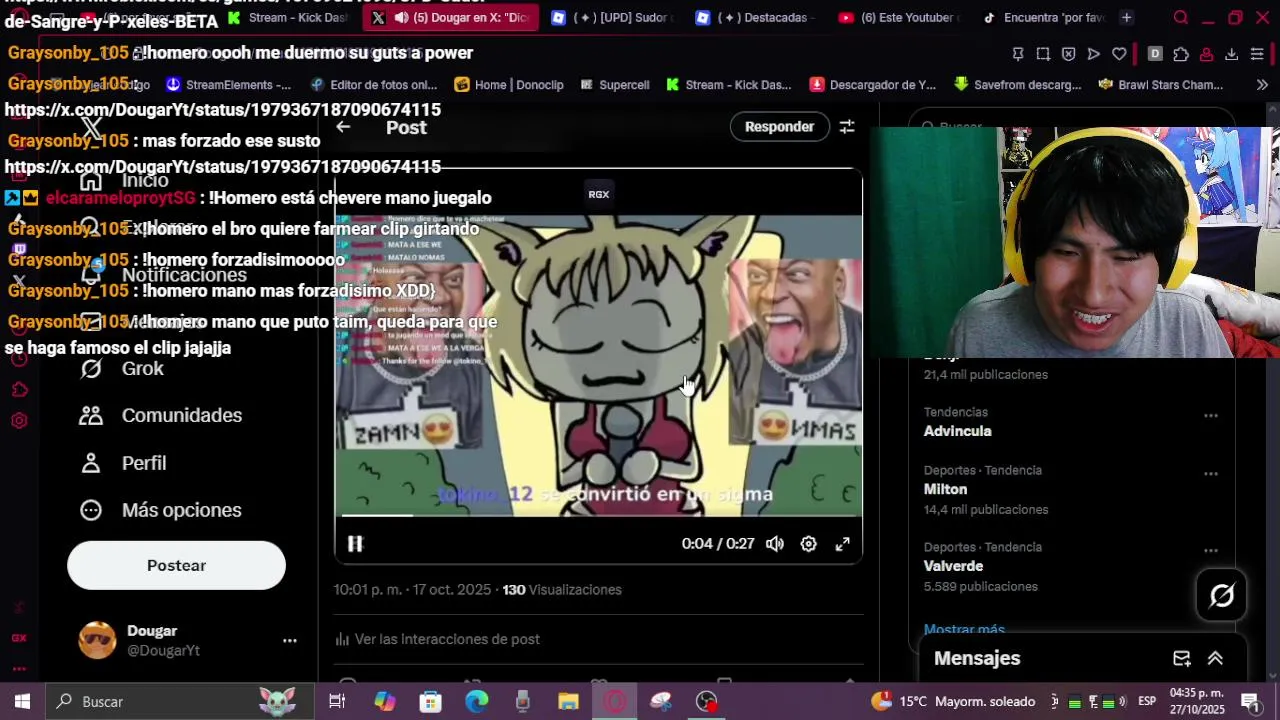Switch the video to fullscreen
The image size is (1280, 720).
[842, 543]
